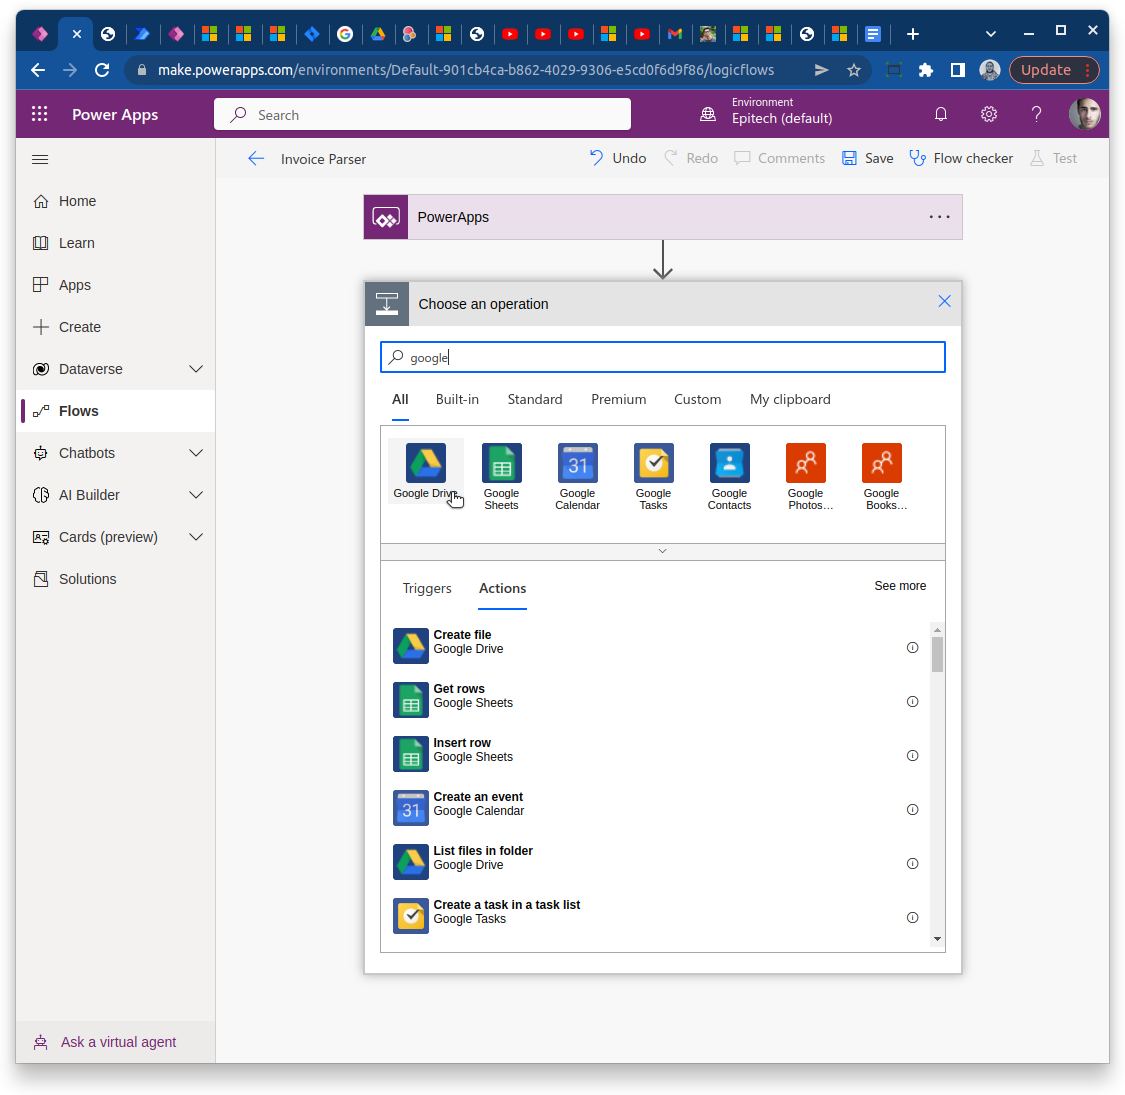Show info for Create an event action
The height and width of the screenshot is (1095, 1125).
(x=912, y=809)
